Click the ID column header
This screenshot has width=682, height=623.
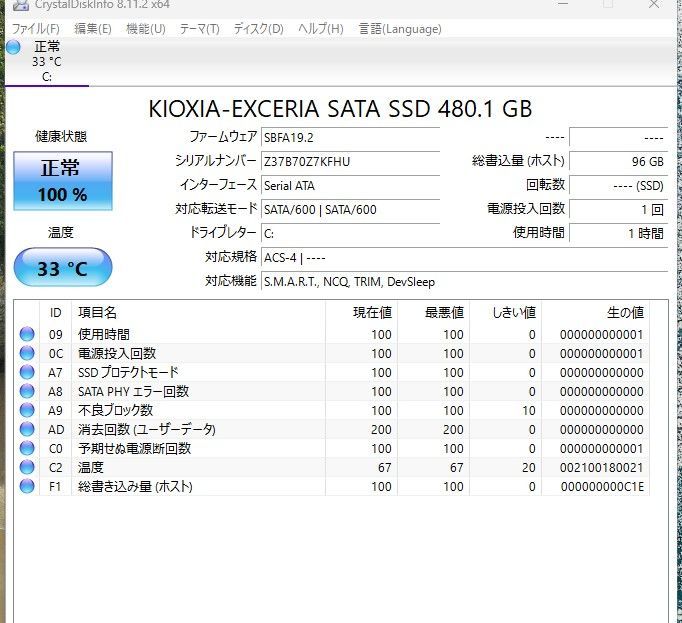coord(56,312)
